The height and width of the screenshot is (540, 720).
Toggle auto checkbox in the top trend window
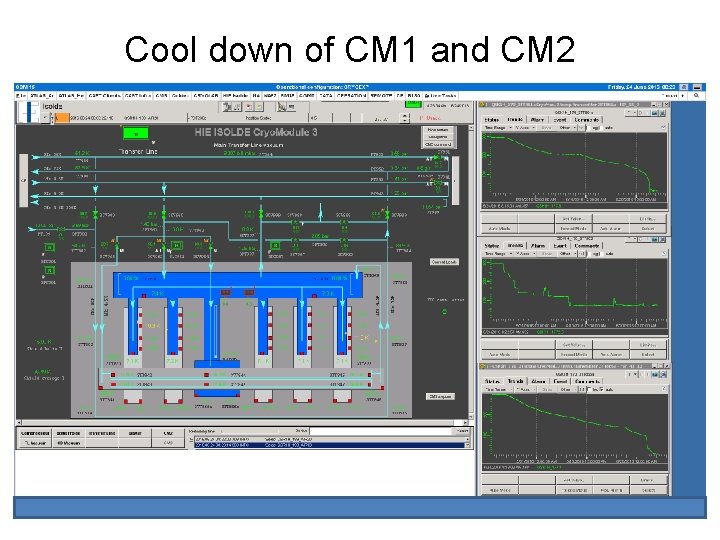(x=602, y=128)
